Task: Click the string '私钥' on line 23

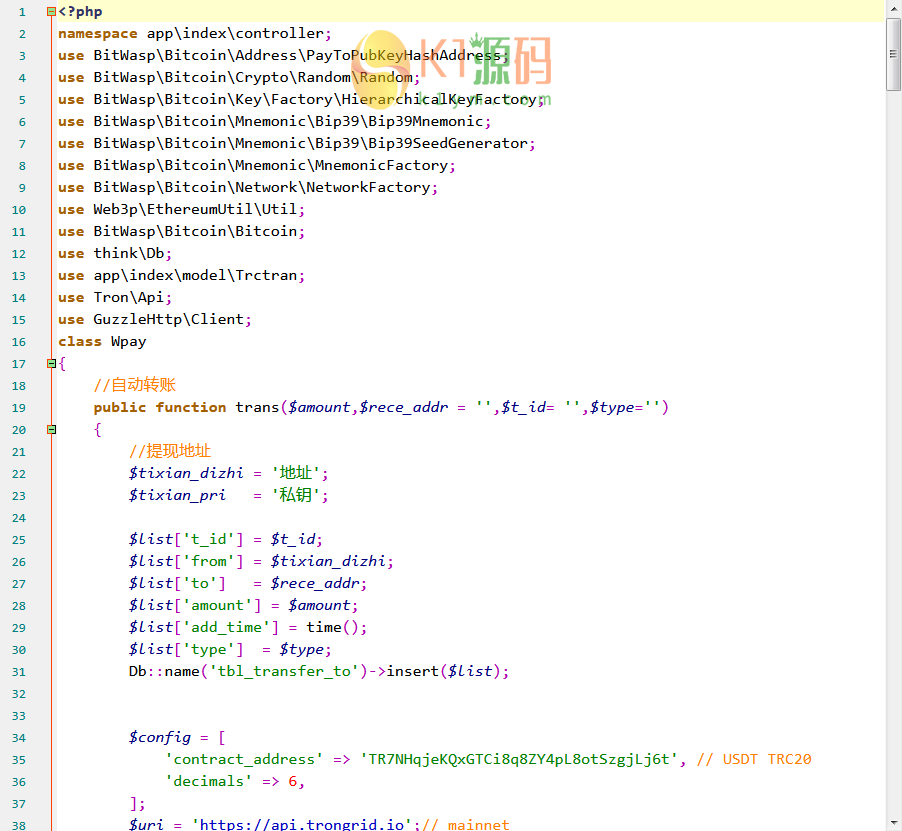Action: point(296,495)
